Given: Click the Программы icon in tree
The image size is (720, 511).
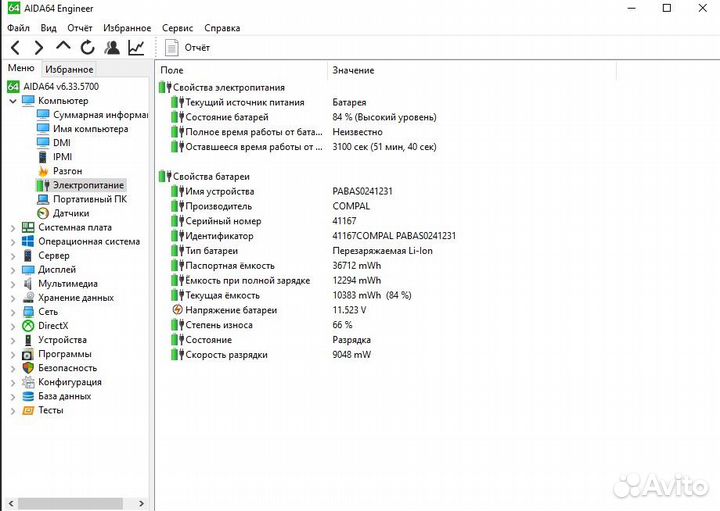Looking at the screenshot, I should (28, 354).
